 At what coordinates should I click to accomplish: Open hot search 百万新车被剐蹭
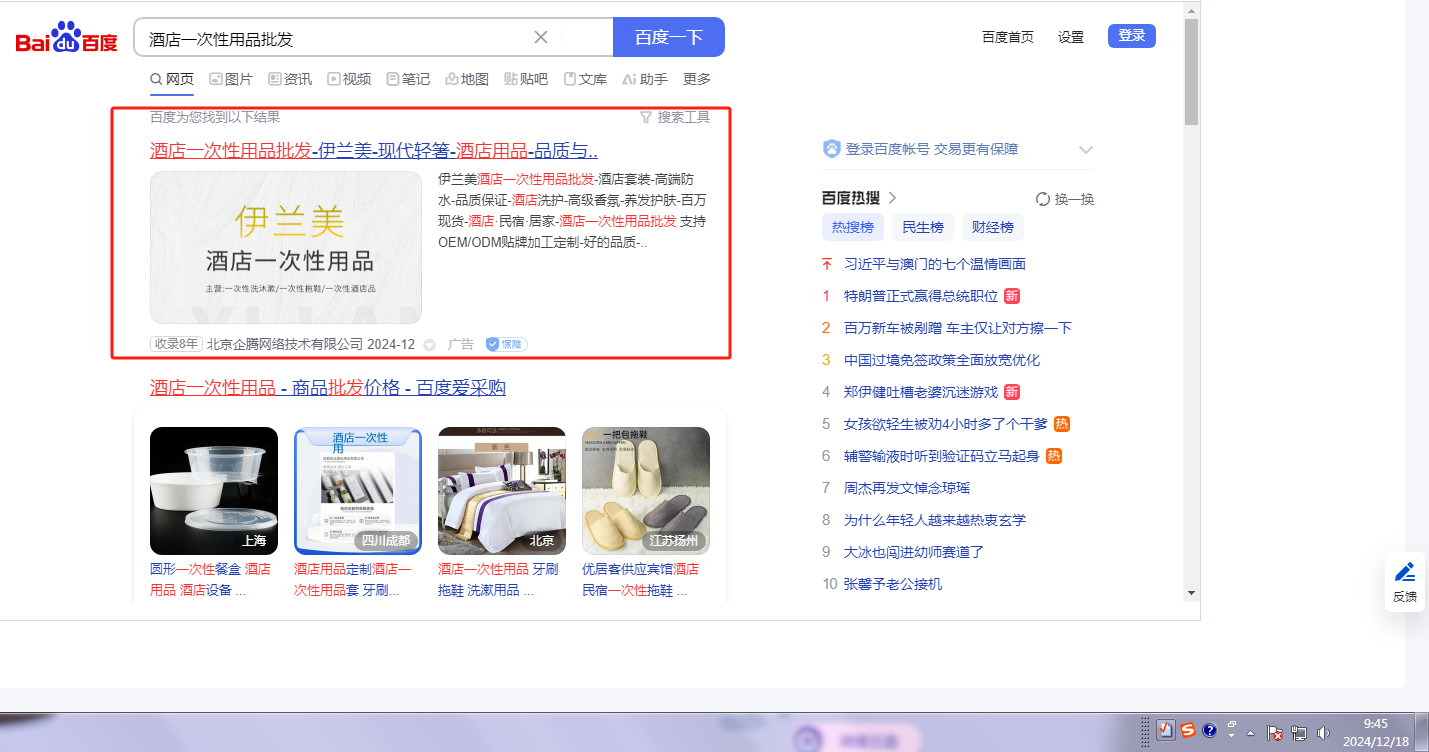[958, 328]
